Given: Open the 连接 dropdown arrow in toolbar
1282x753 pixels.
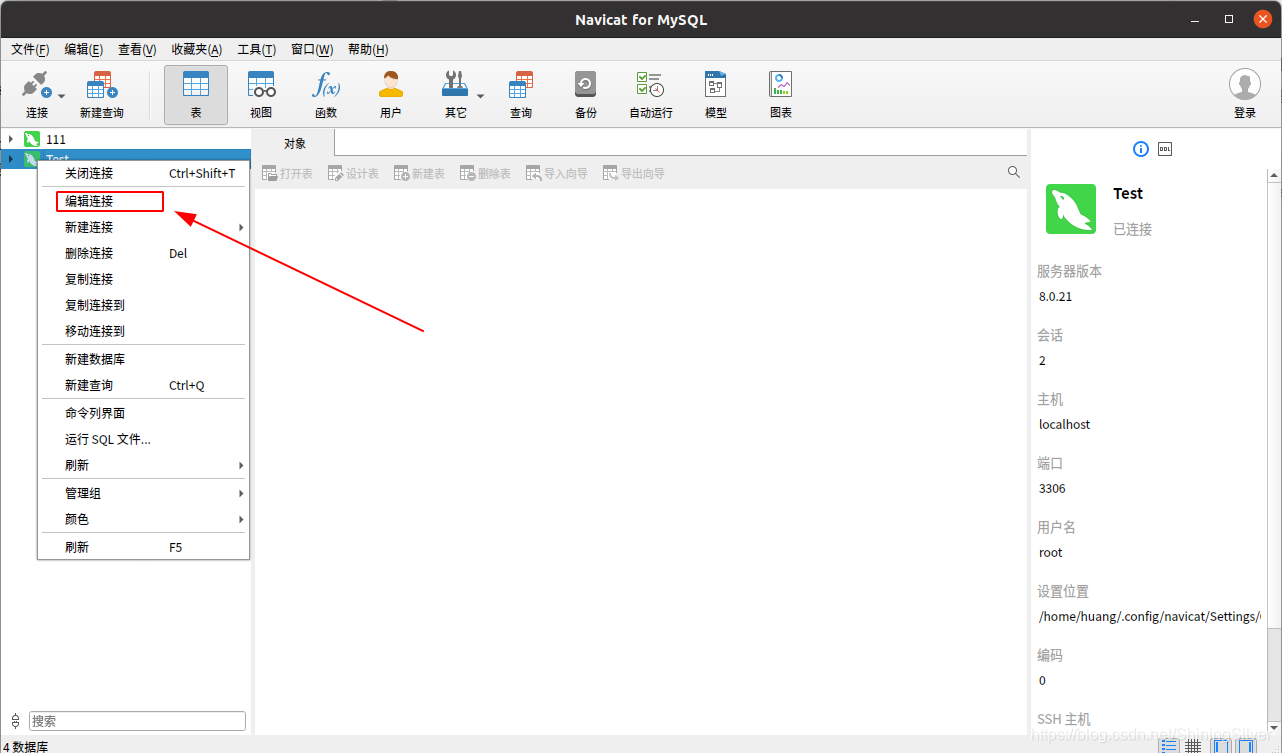Looking at the screenshot, I should coord(62,96).
